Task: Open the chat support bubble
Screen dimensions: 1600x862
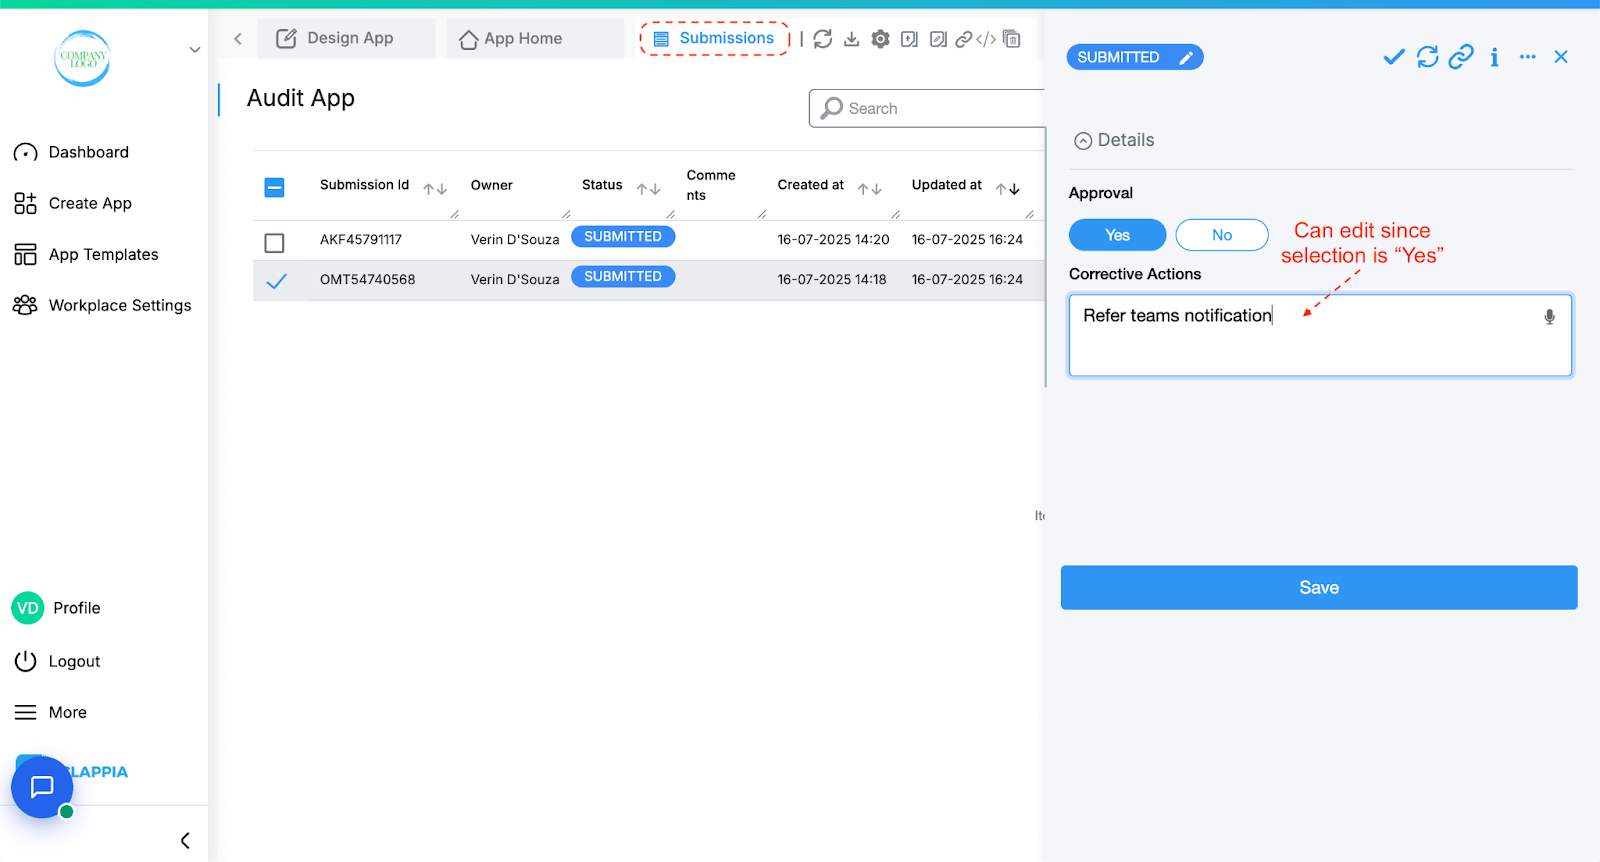Action: pos(42,787)
